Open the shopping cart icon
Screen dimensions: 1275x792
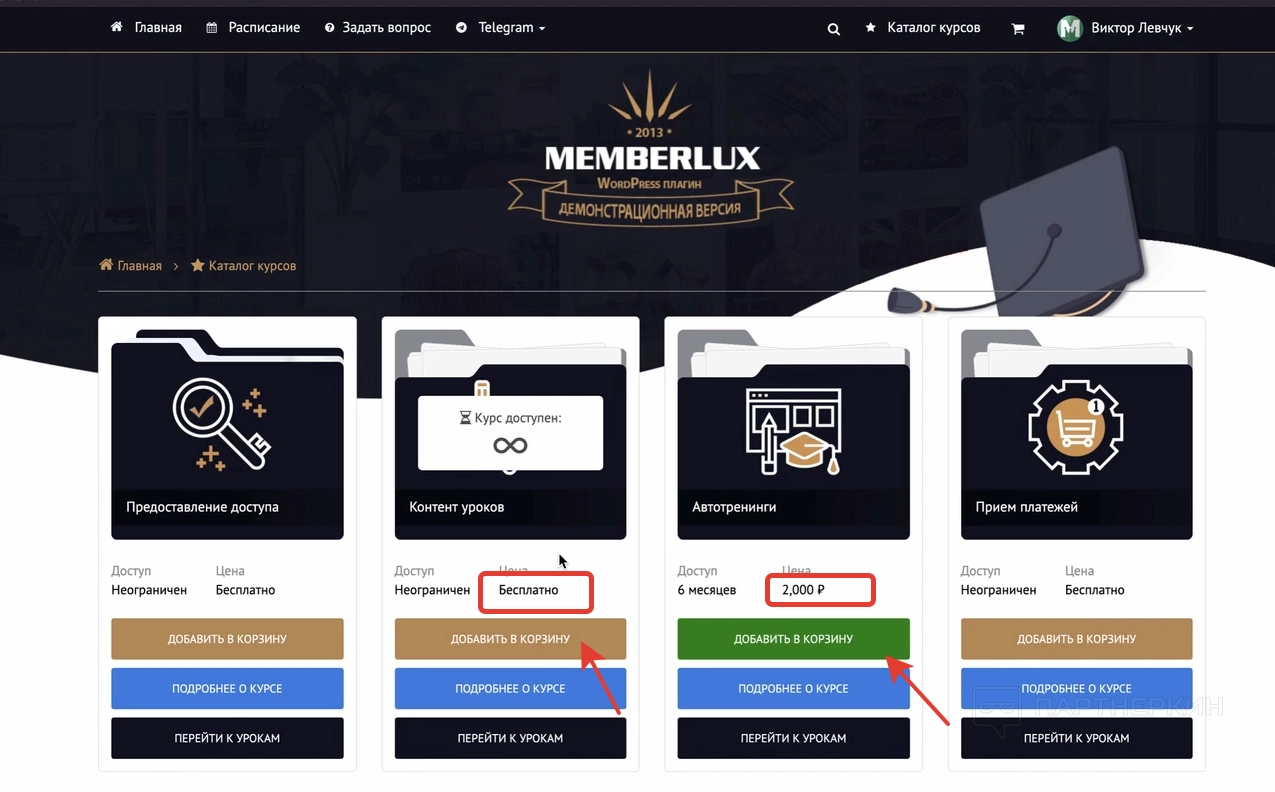(1018, 29)
